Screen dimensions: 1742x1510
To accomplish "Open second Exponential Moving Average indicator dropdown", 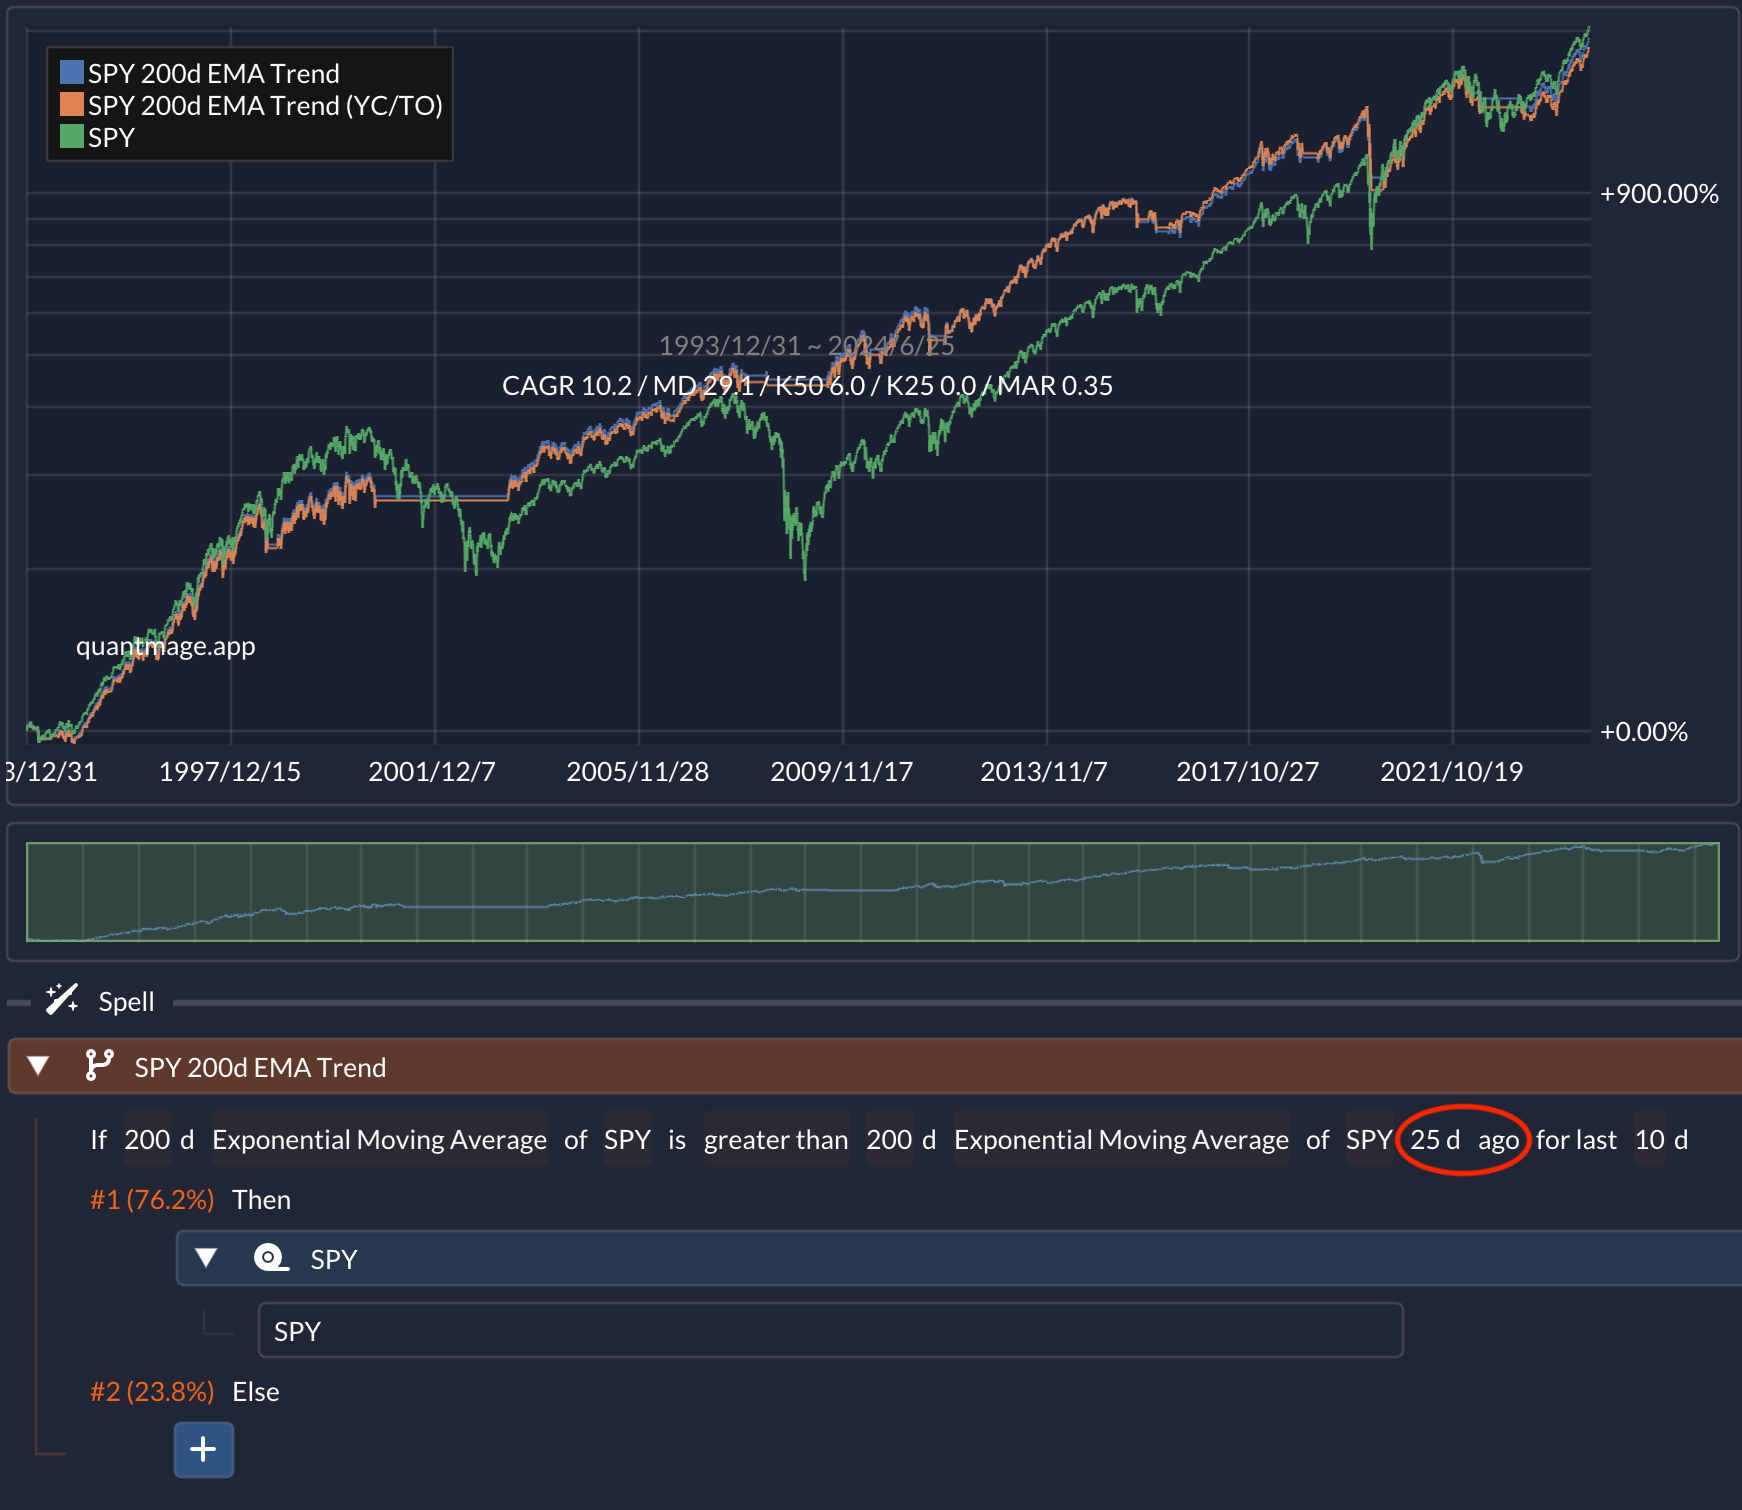I will (1121, 1140).
